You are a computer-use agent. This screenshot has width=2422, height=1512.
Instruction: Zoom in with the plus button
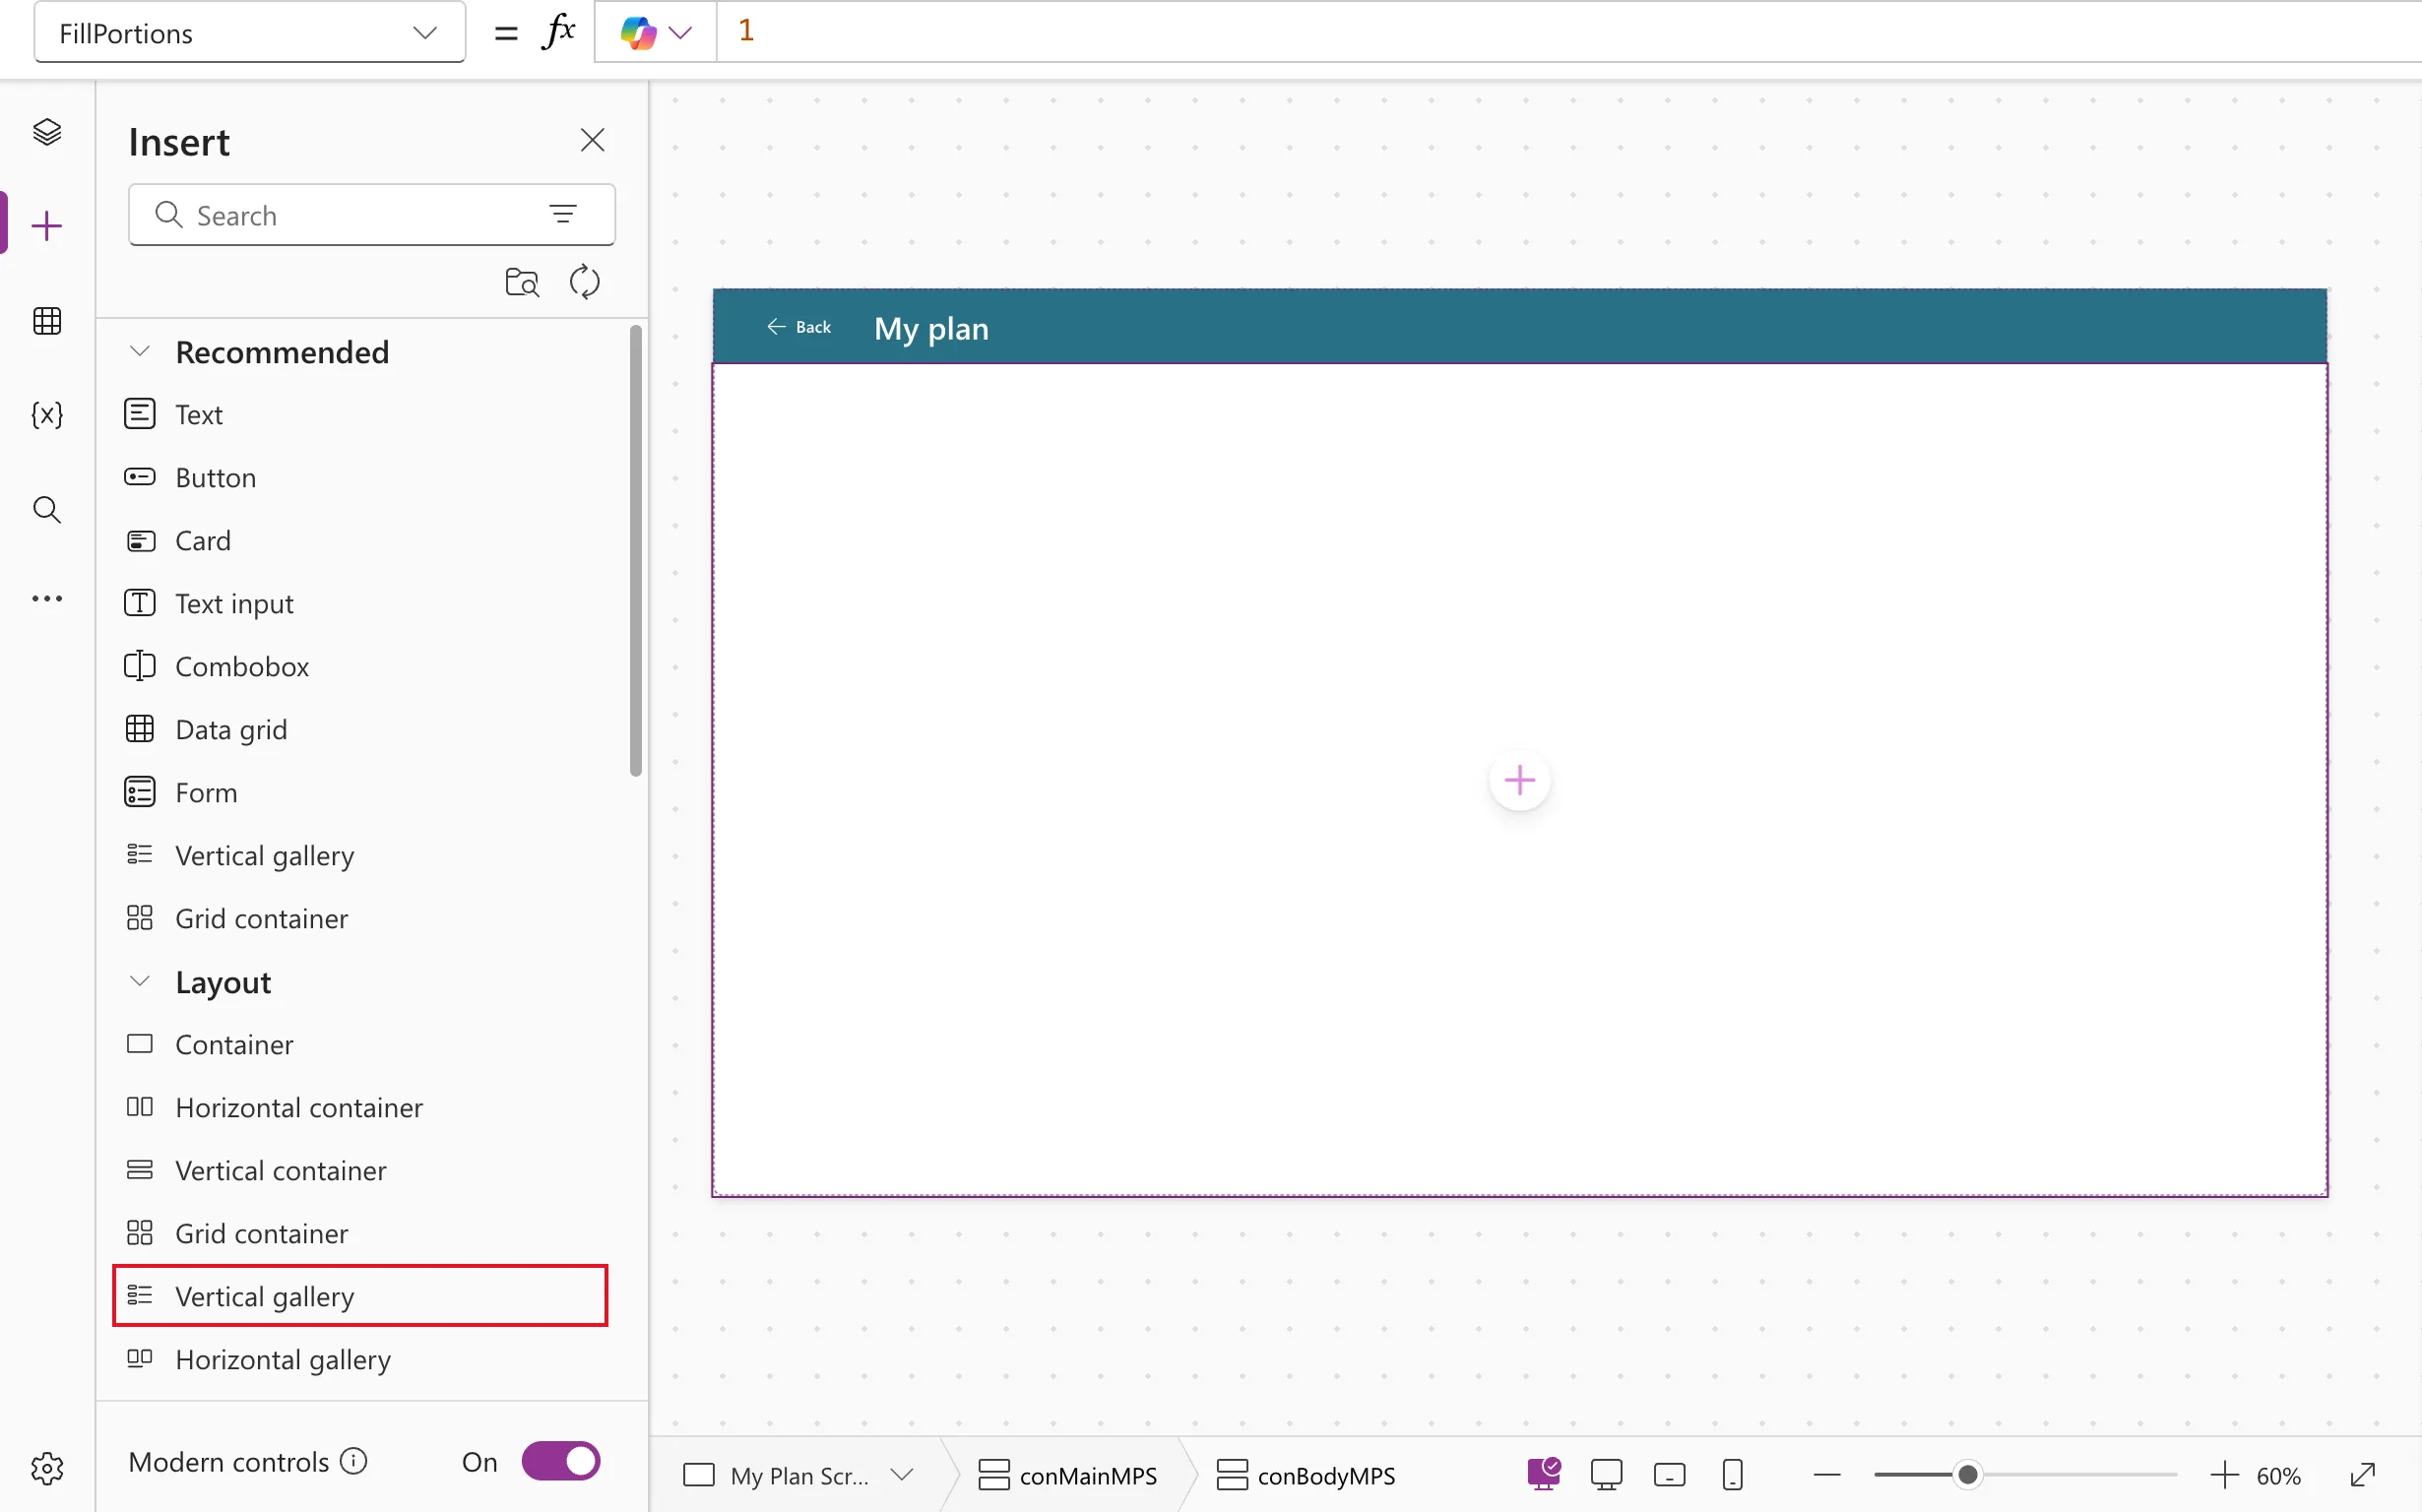click(x=2224, y=1475)
